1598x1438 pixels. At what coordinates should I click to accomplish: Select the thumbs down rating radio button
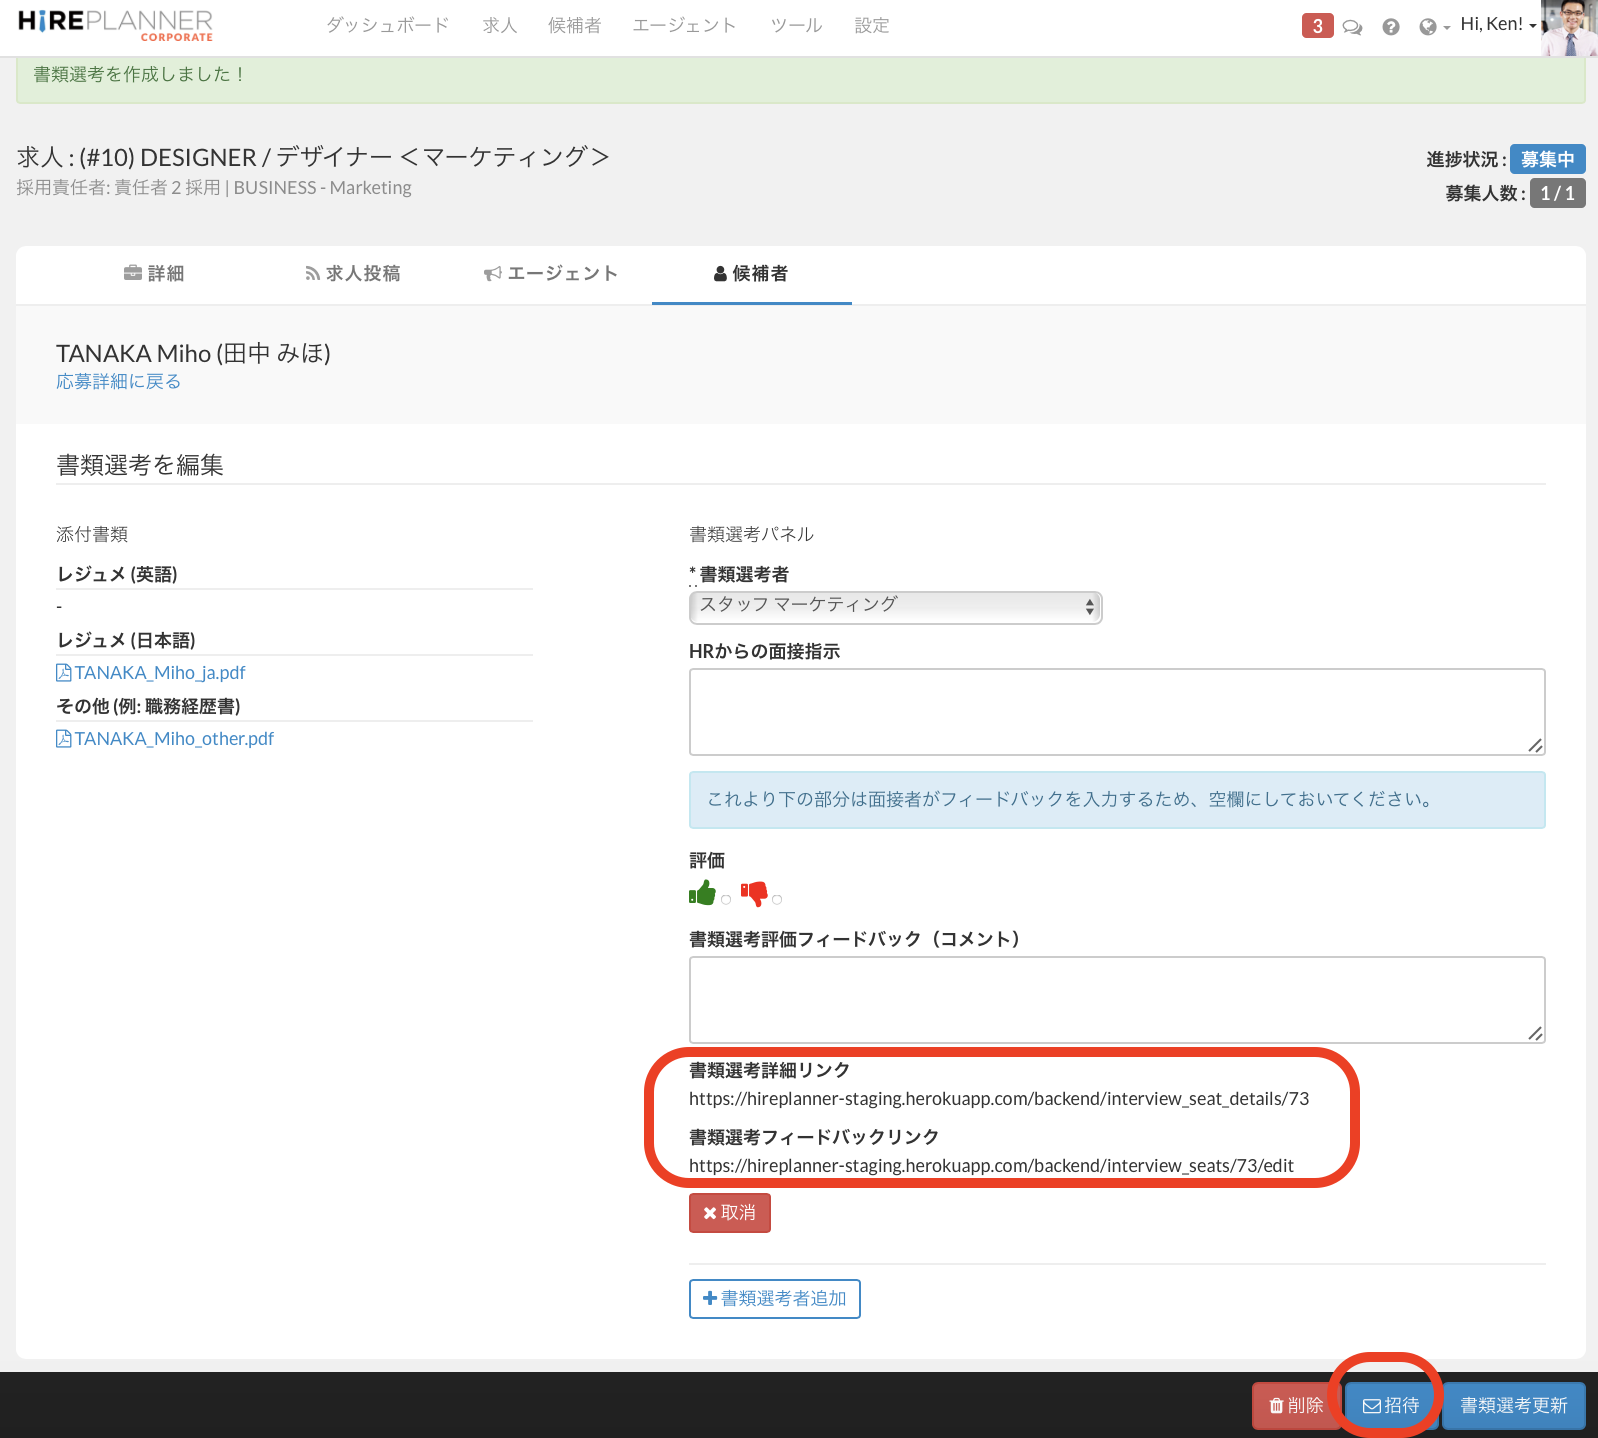point(777,899)
